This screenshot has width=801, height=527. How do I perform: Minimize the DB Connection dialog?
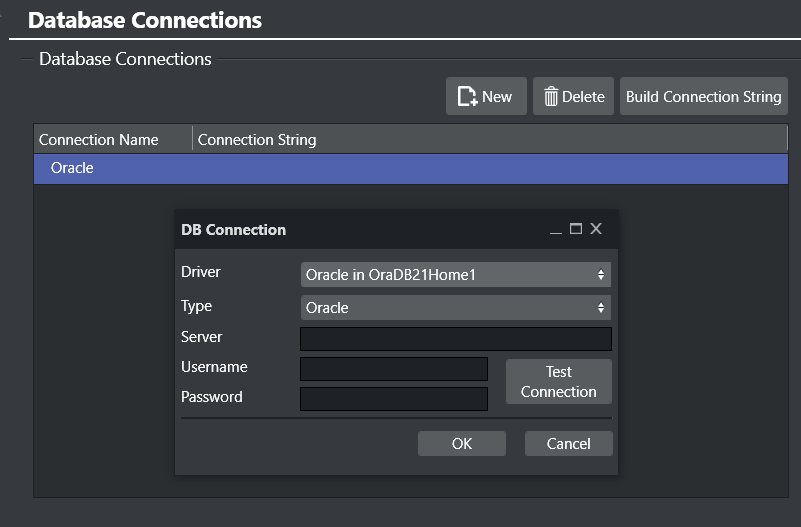coord(556,230)
